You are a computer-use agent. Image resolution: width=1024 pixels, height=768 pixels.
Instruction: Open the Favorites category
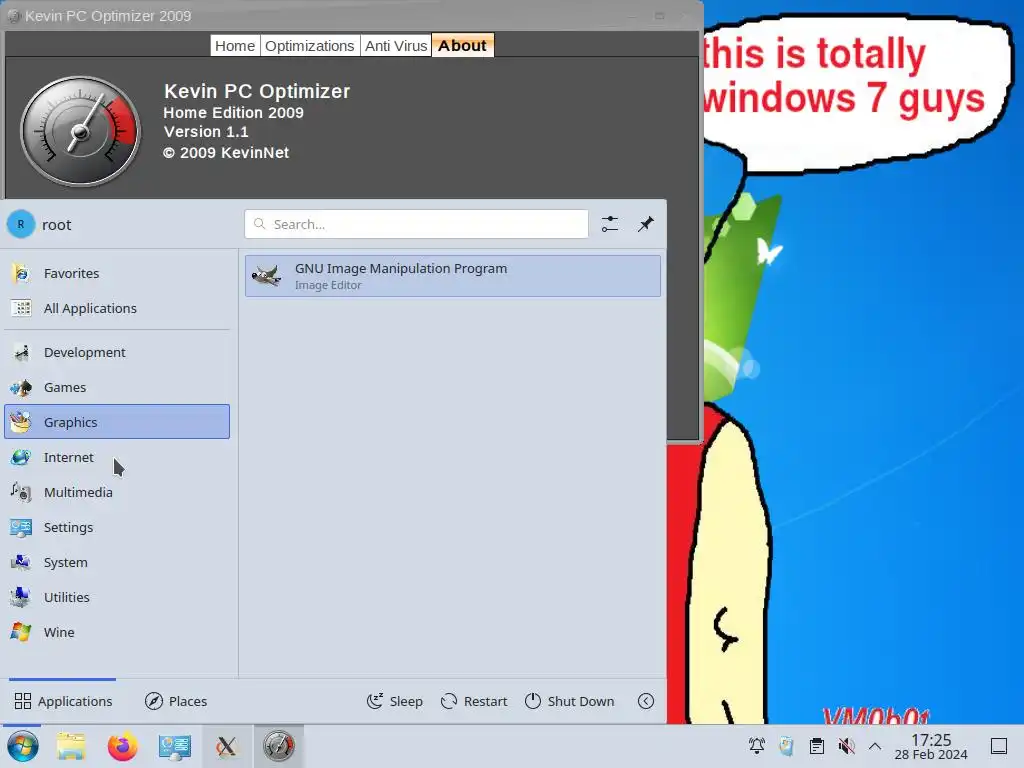[x=117, y=273]
